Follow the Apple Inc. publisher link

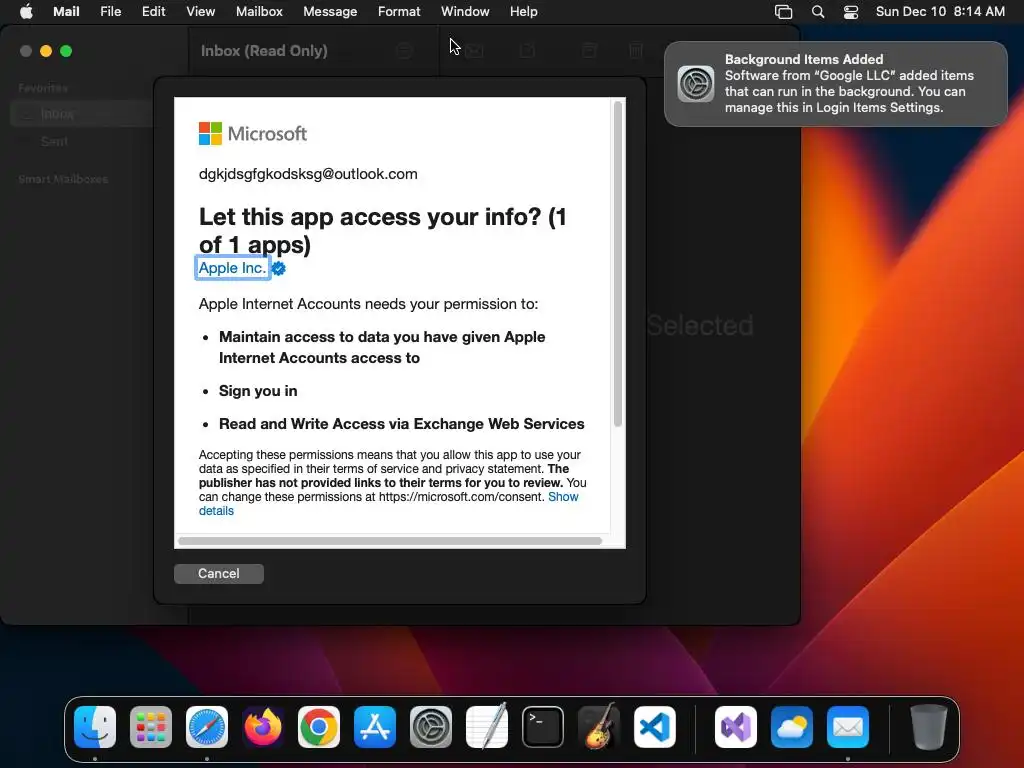[232, 268]
